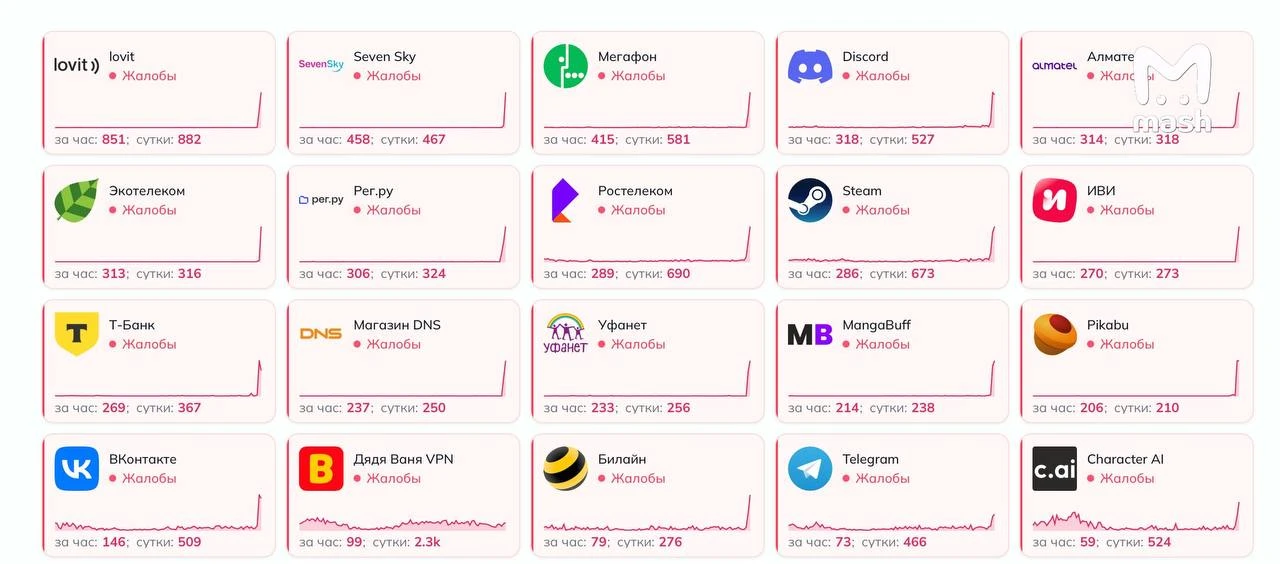Click the ИВИ red logo icon

[x=1055, y=200]
